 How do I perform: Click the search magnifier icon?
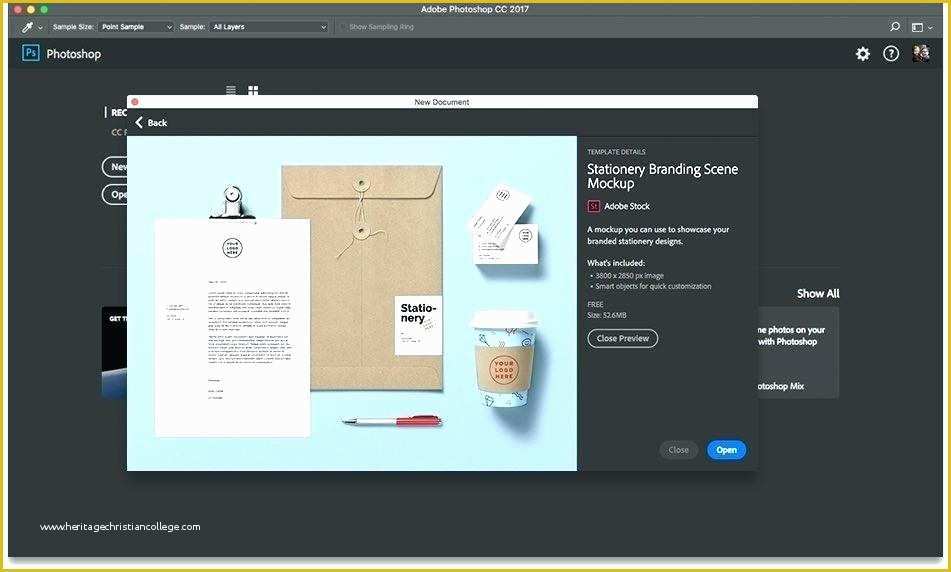(x=895, y=27)
